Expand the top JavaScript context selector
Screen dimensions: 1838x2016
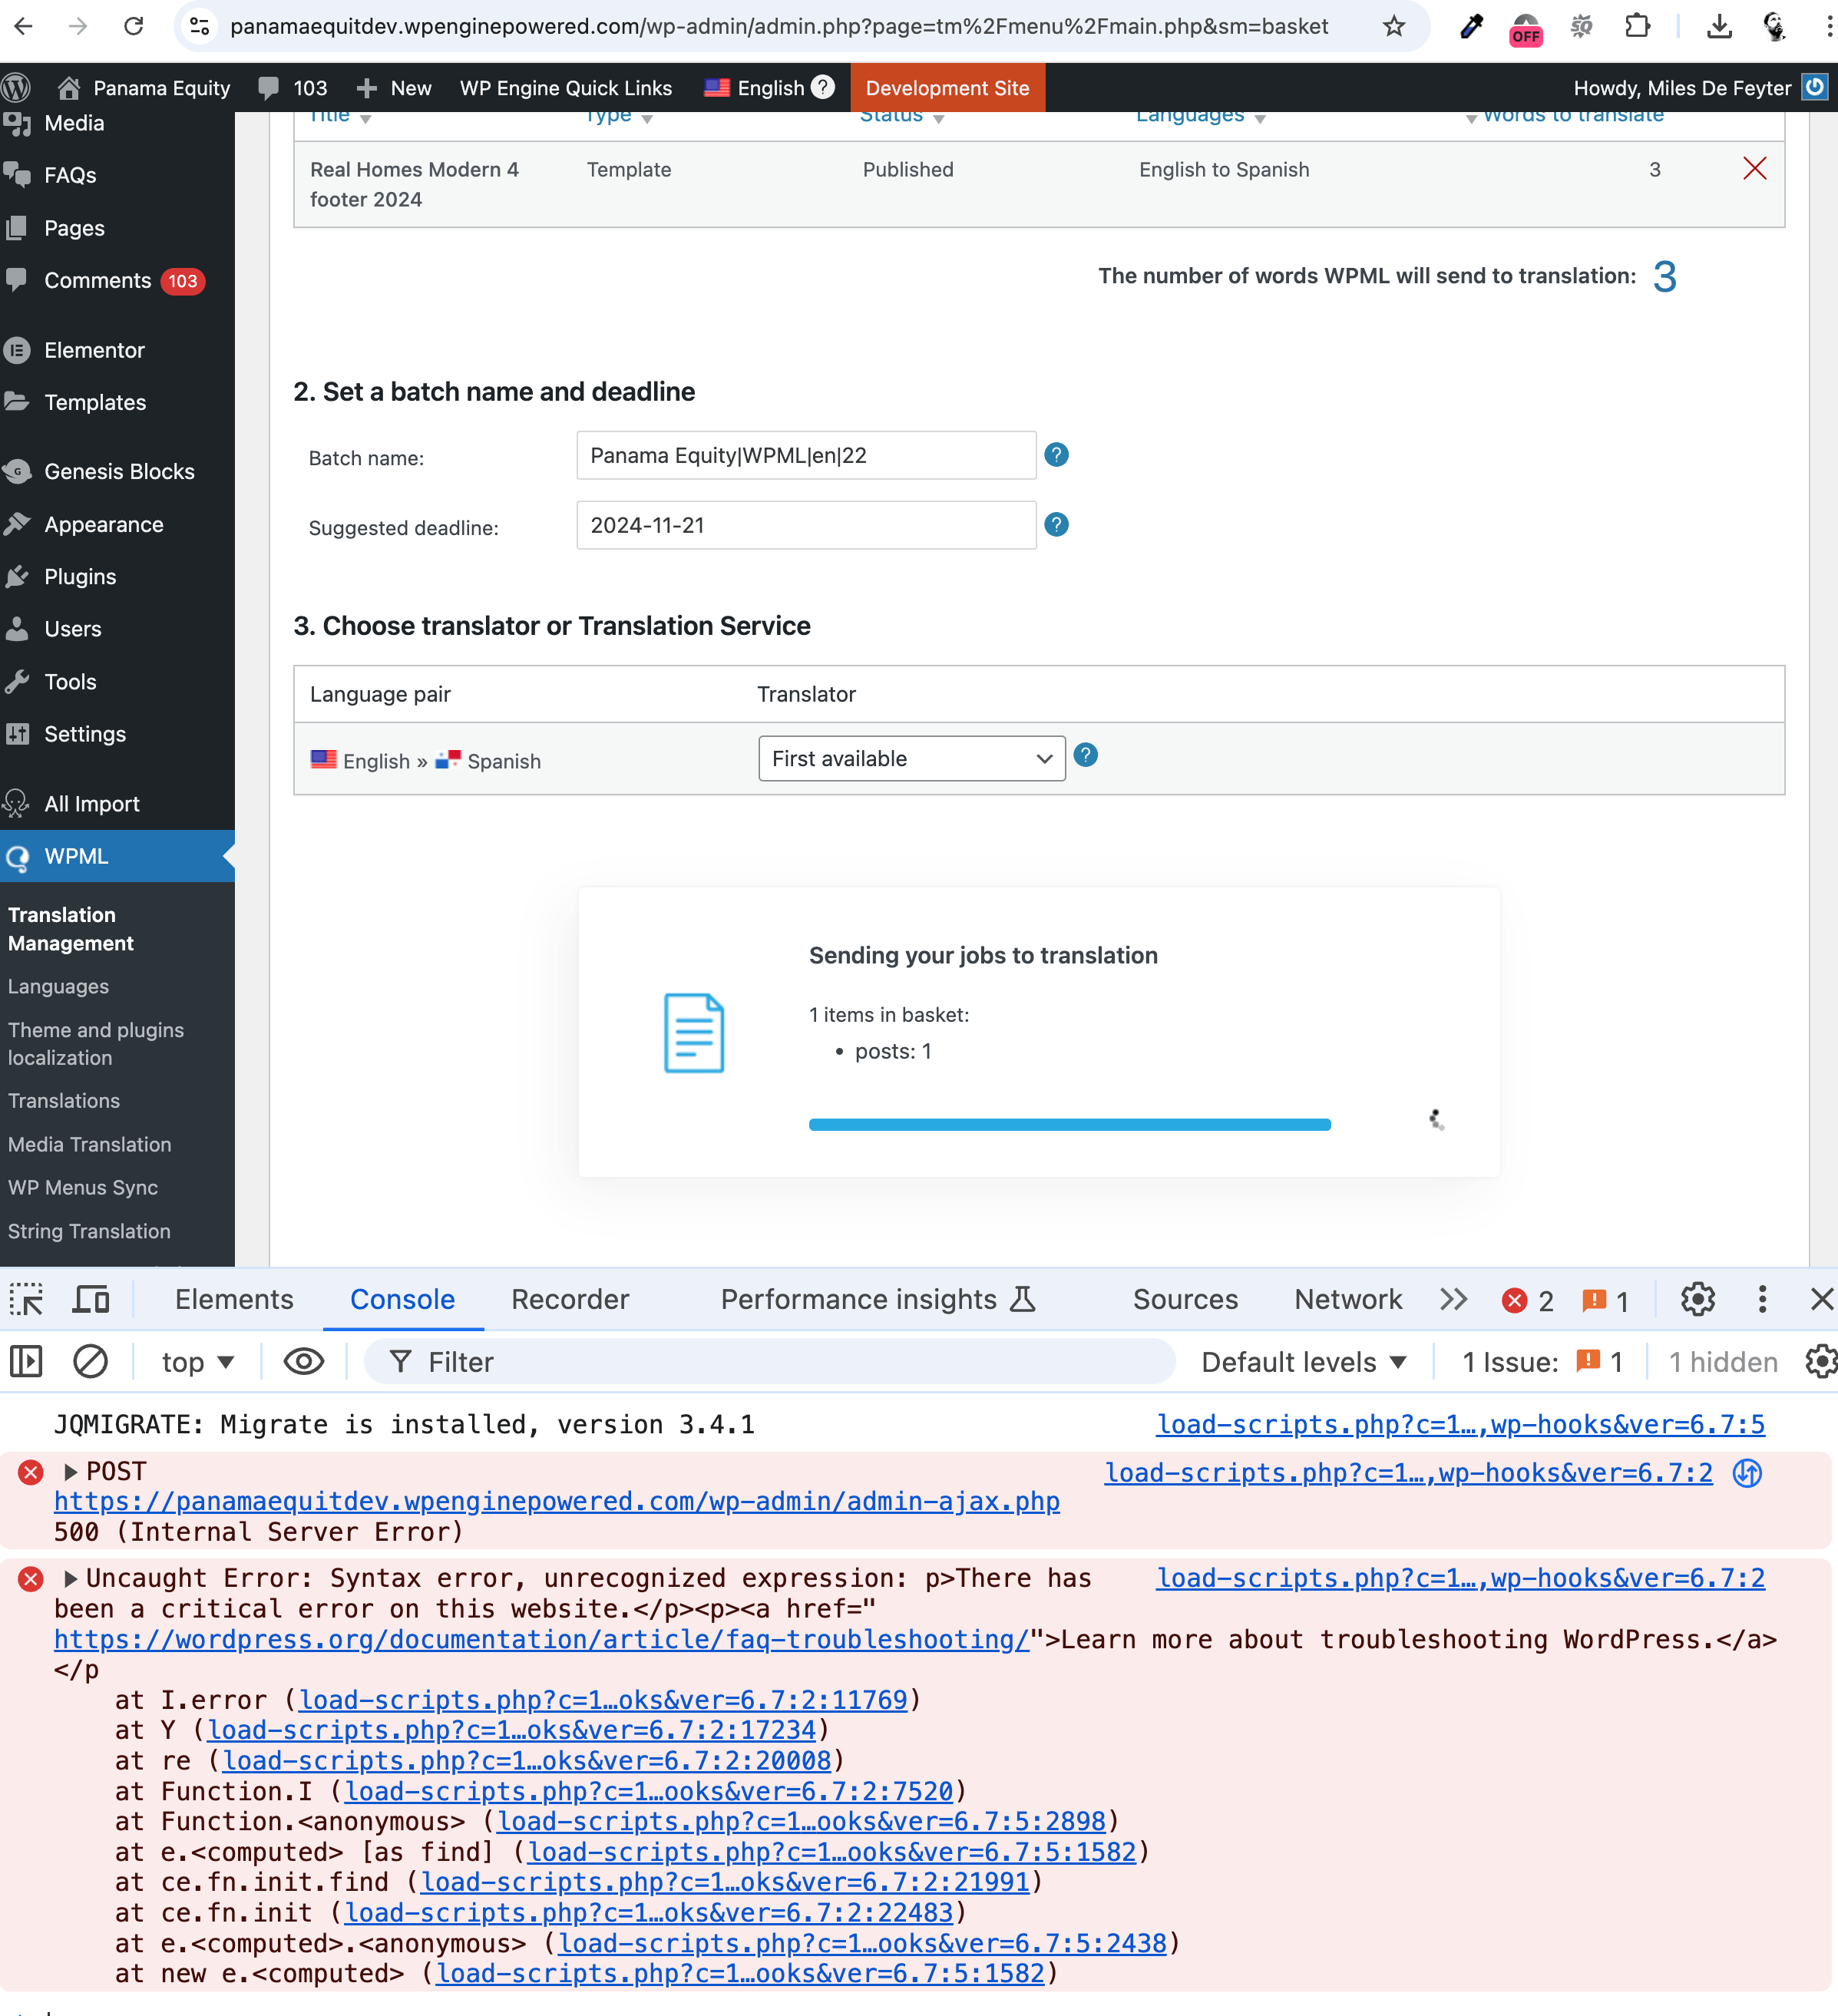point(197,1361)
